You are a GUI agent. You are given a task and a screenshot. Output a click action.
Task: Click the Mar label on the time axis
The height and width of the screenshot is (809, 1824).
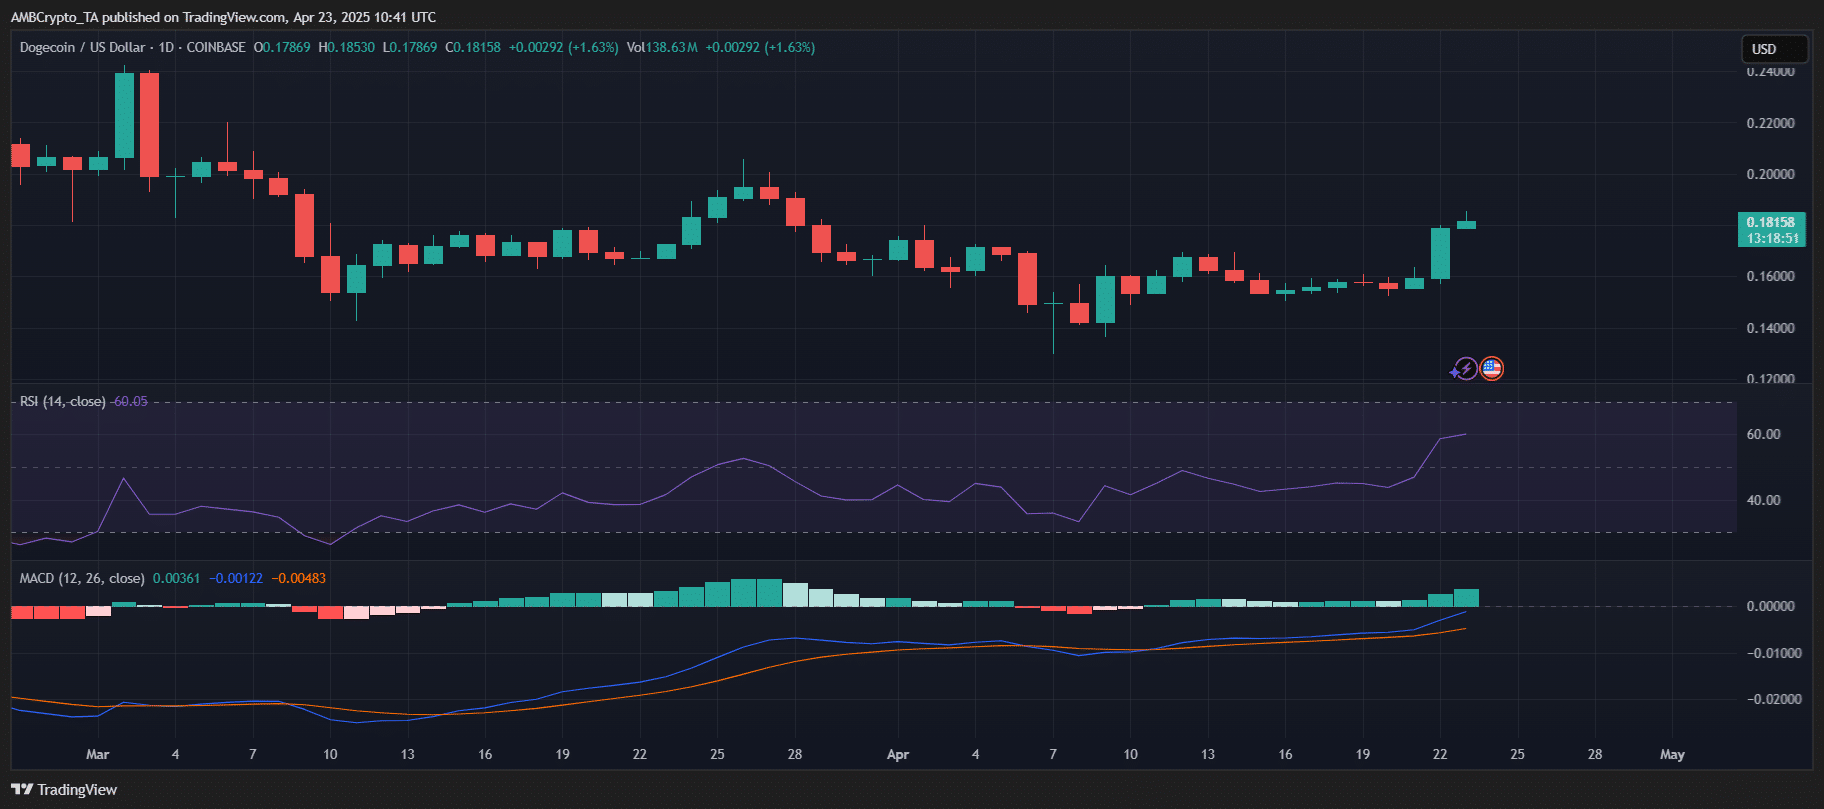pyautogui.click(x=97, y=755)
